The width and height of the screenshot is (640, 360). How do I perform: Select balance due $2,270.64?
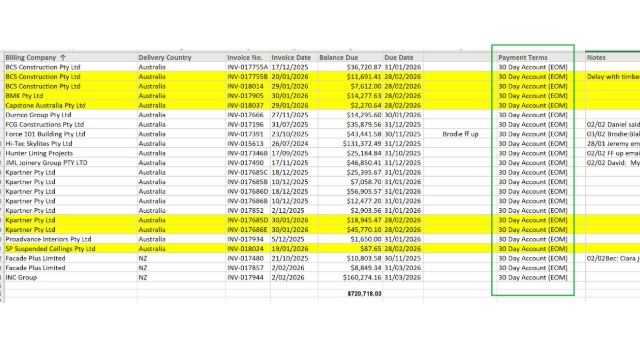366,105
